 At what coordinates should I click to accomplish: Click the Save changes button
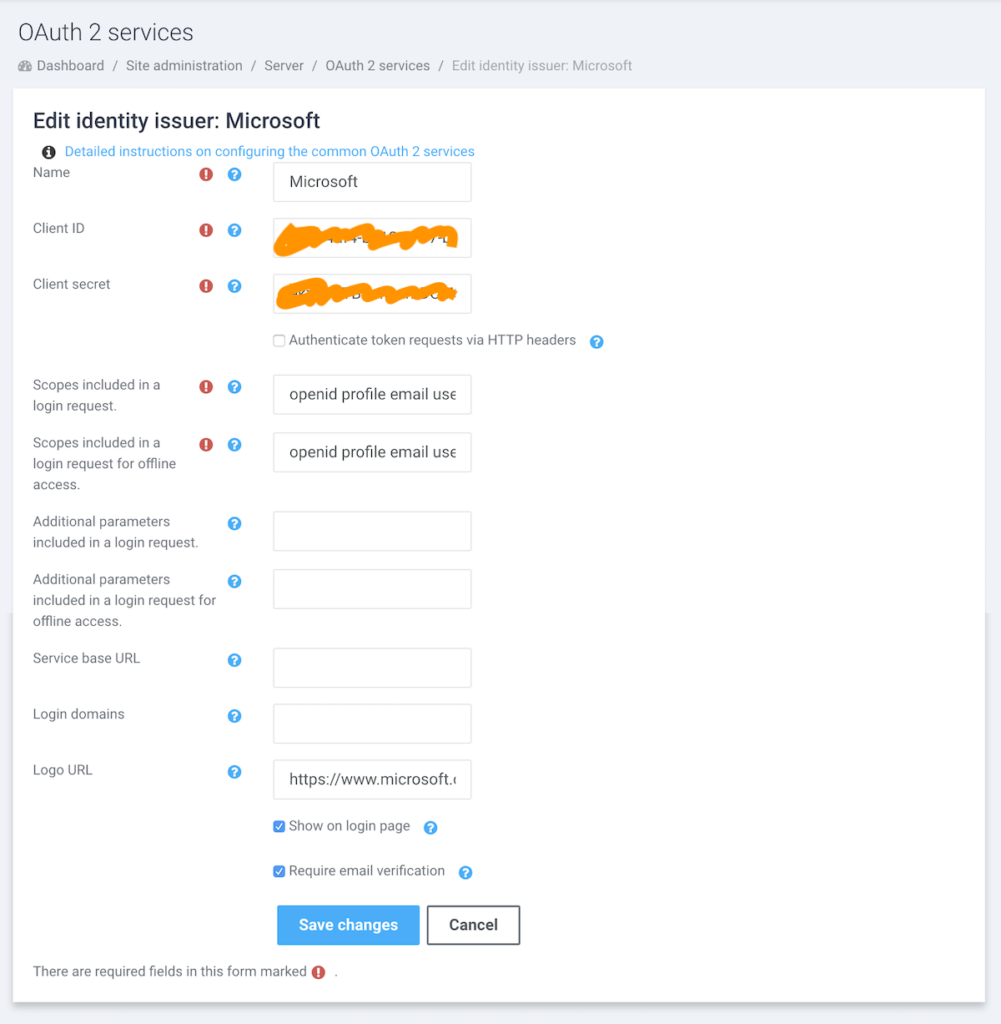pos(348,925)
